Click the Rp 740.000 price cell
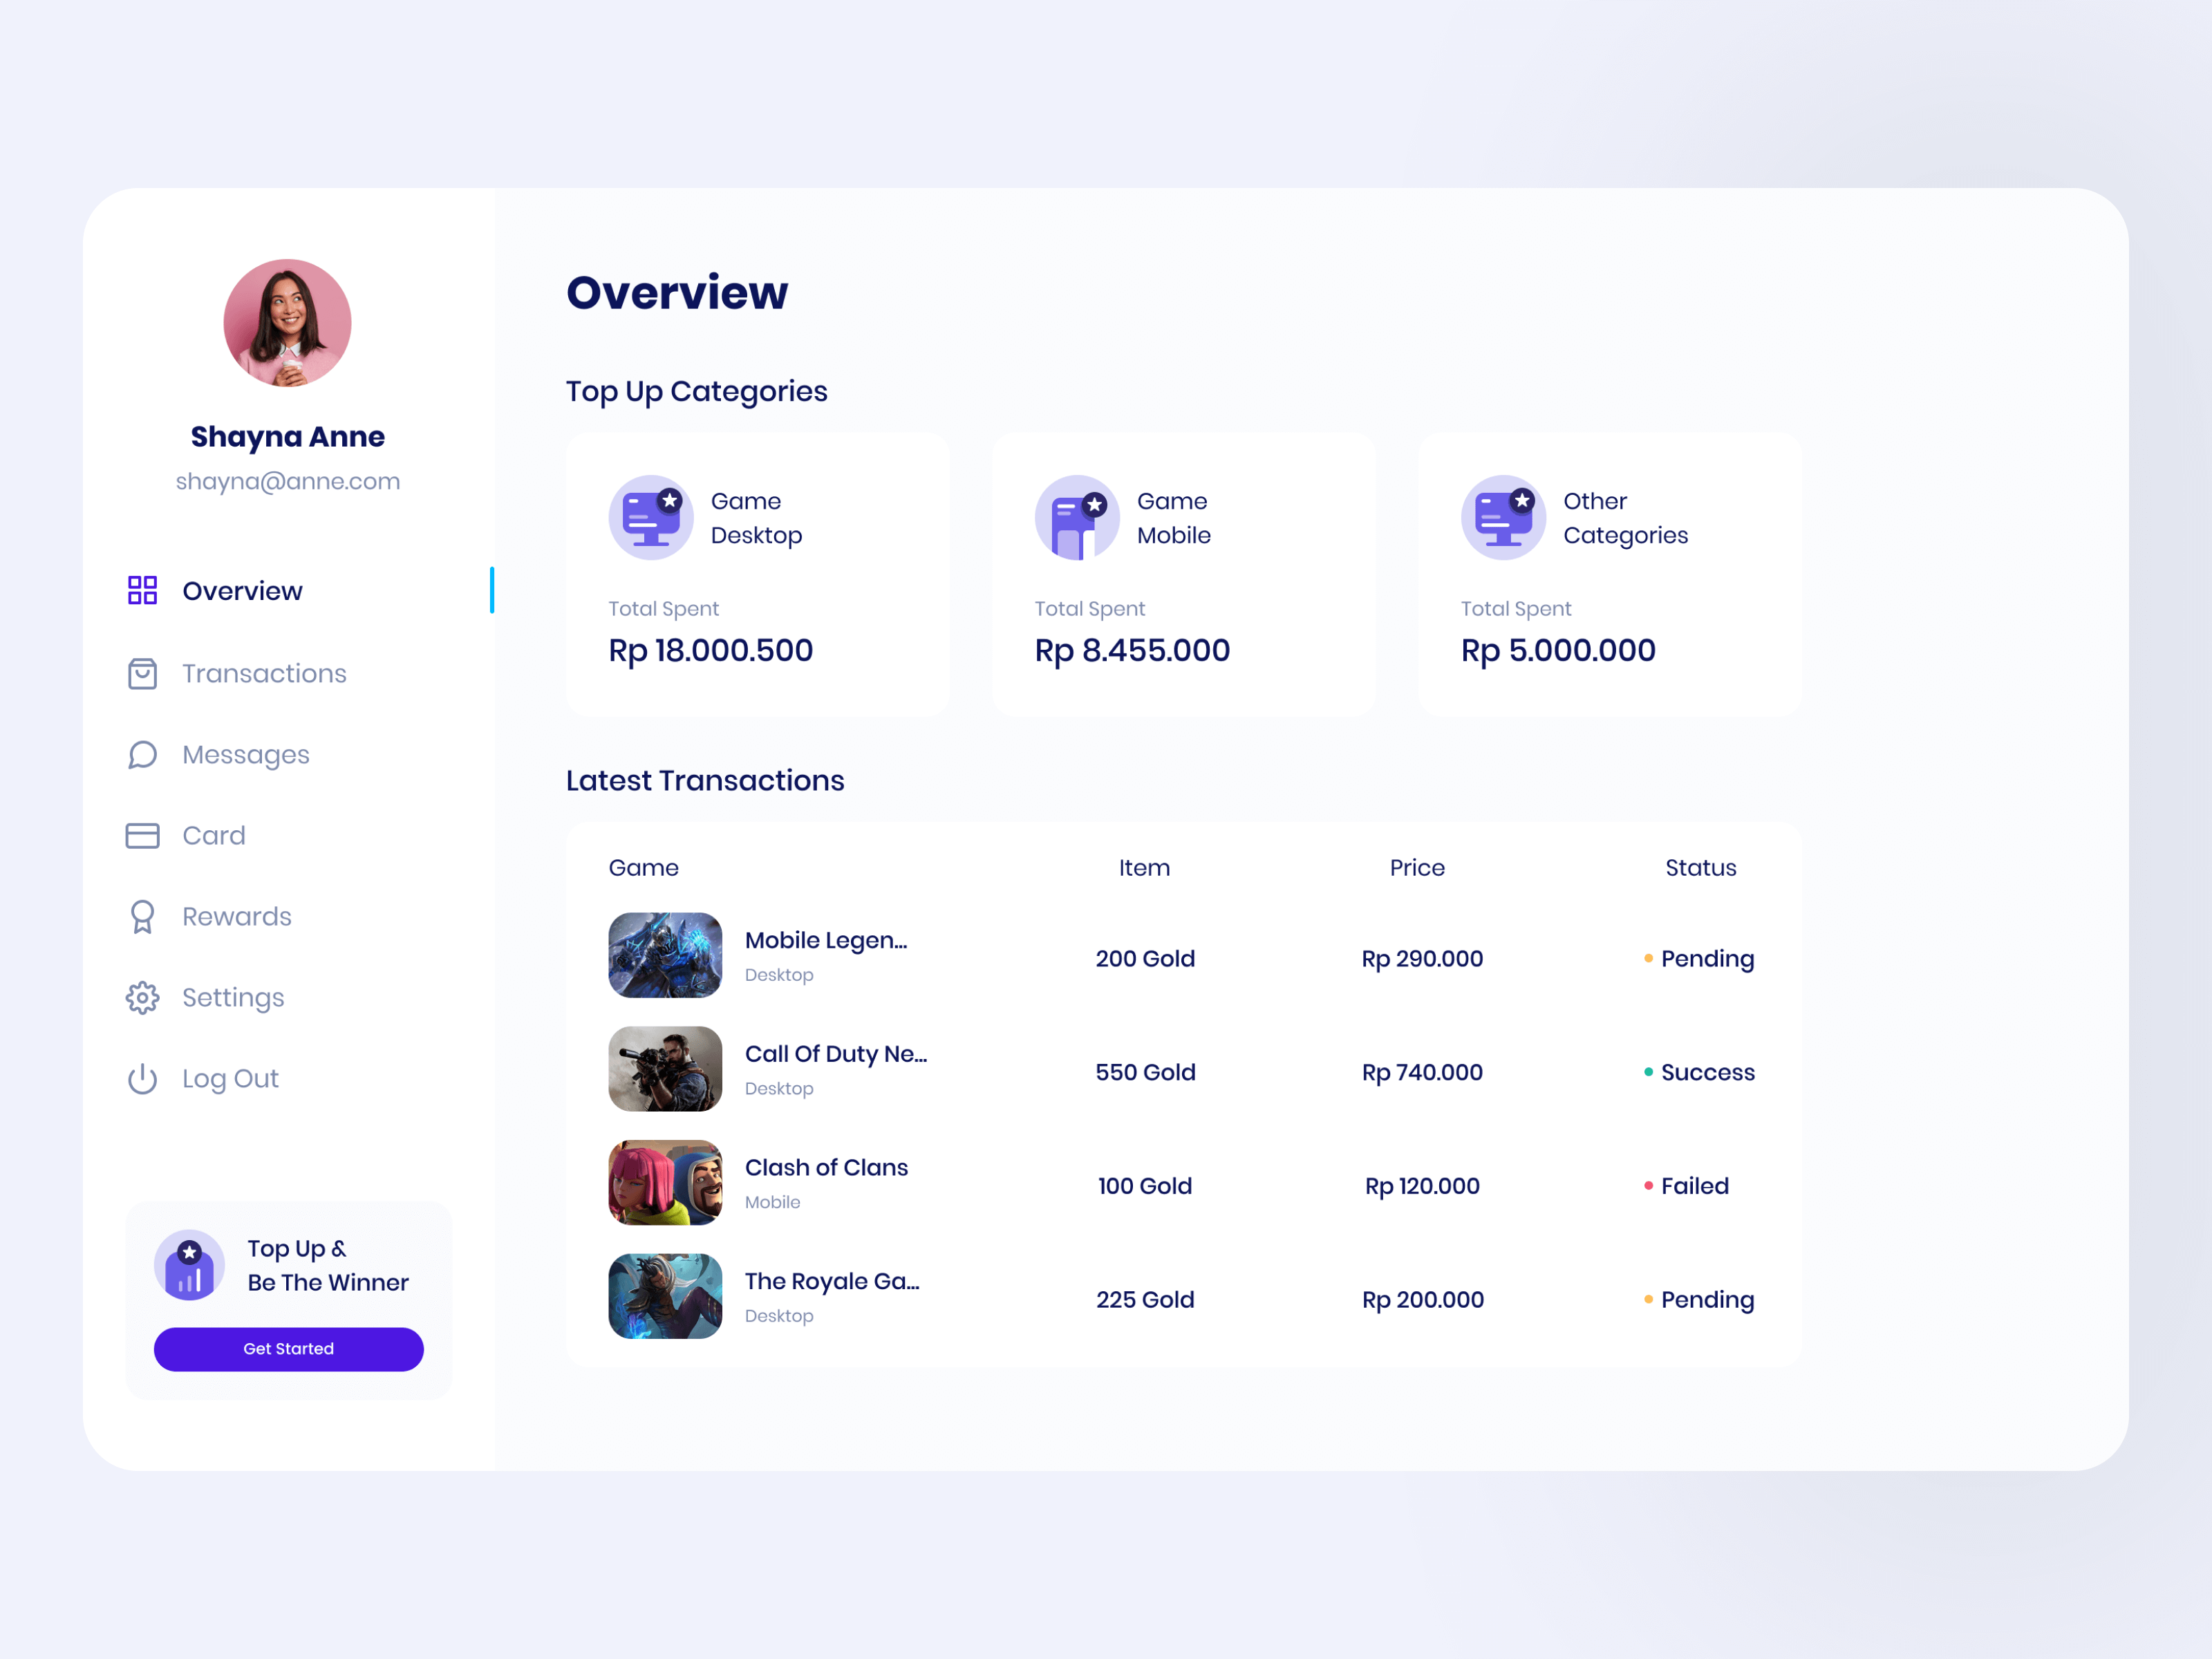The height and width of the screenshot is (1659, 2212). point(1422,1072)
